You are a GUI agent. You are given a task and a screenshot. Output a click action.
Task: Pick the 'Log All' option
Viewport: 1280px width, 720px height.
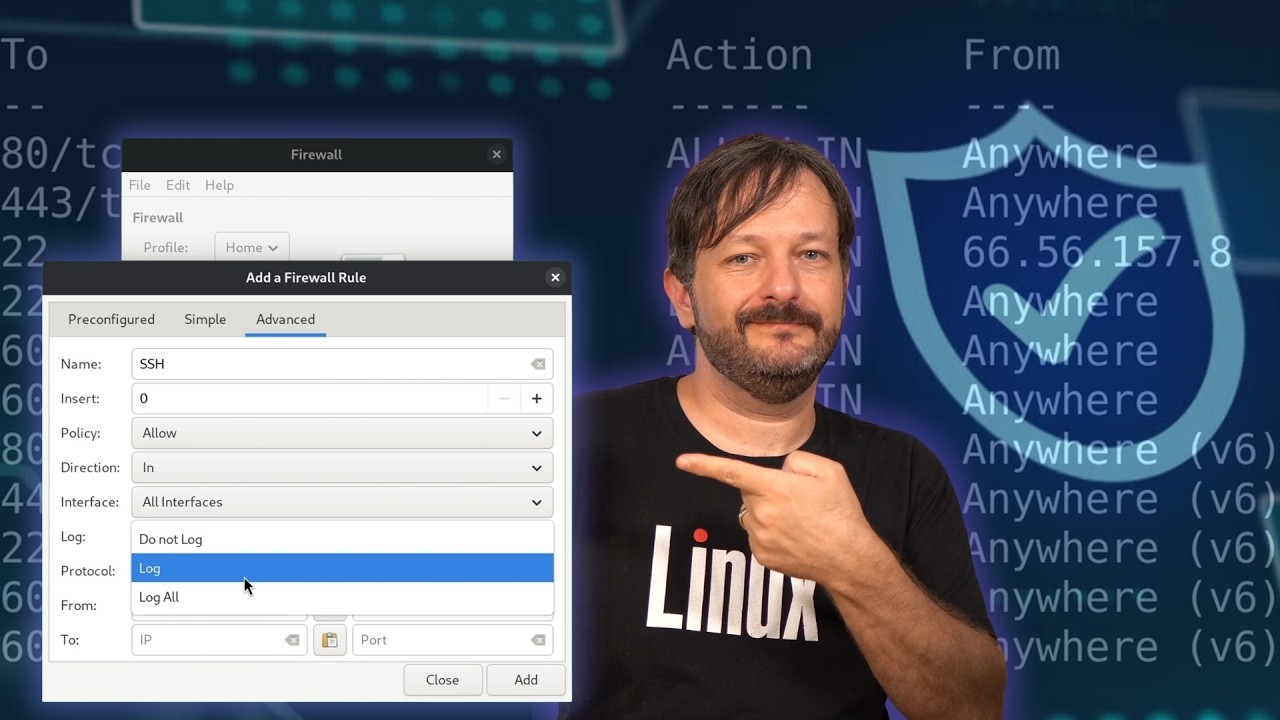[342, 597]
